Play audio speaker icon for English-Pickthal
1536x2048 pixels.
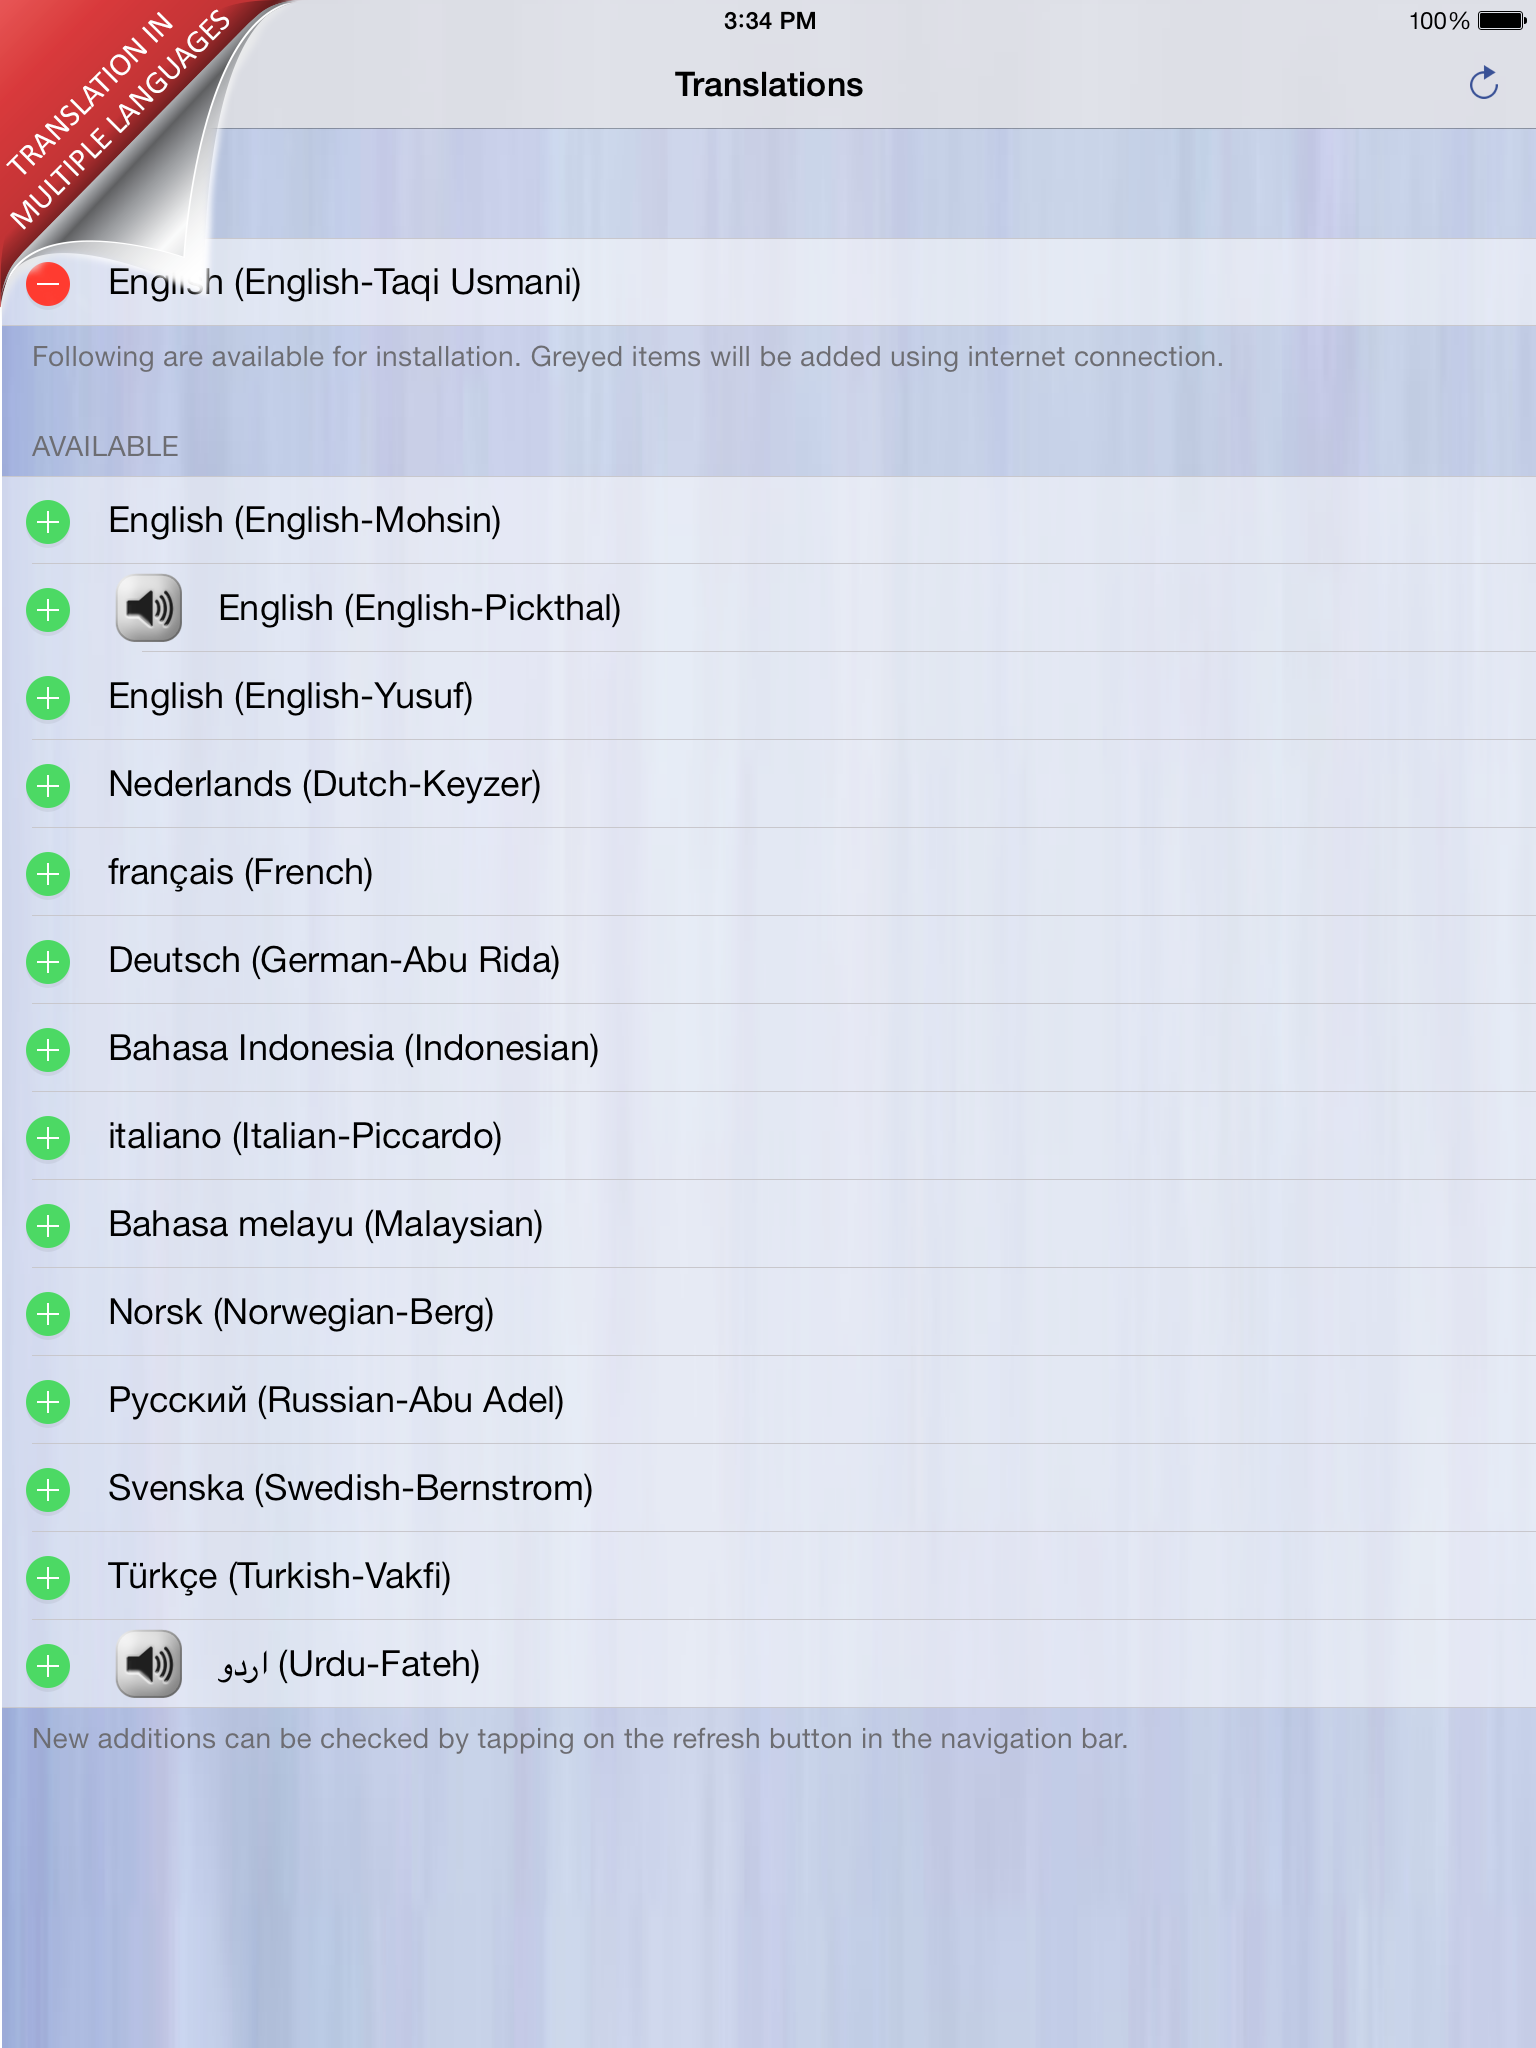149,608
